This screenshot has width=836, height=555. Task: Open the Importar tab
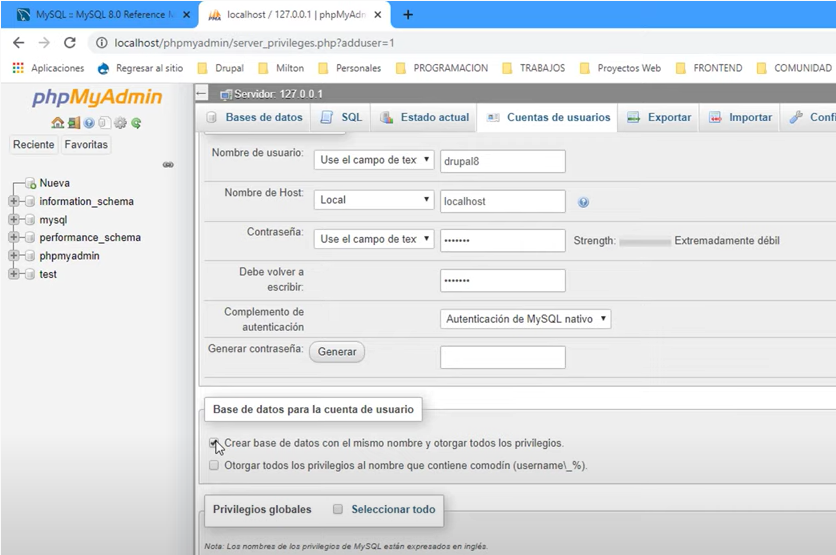point(741,117)
